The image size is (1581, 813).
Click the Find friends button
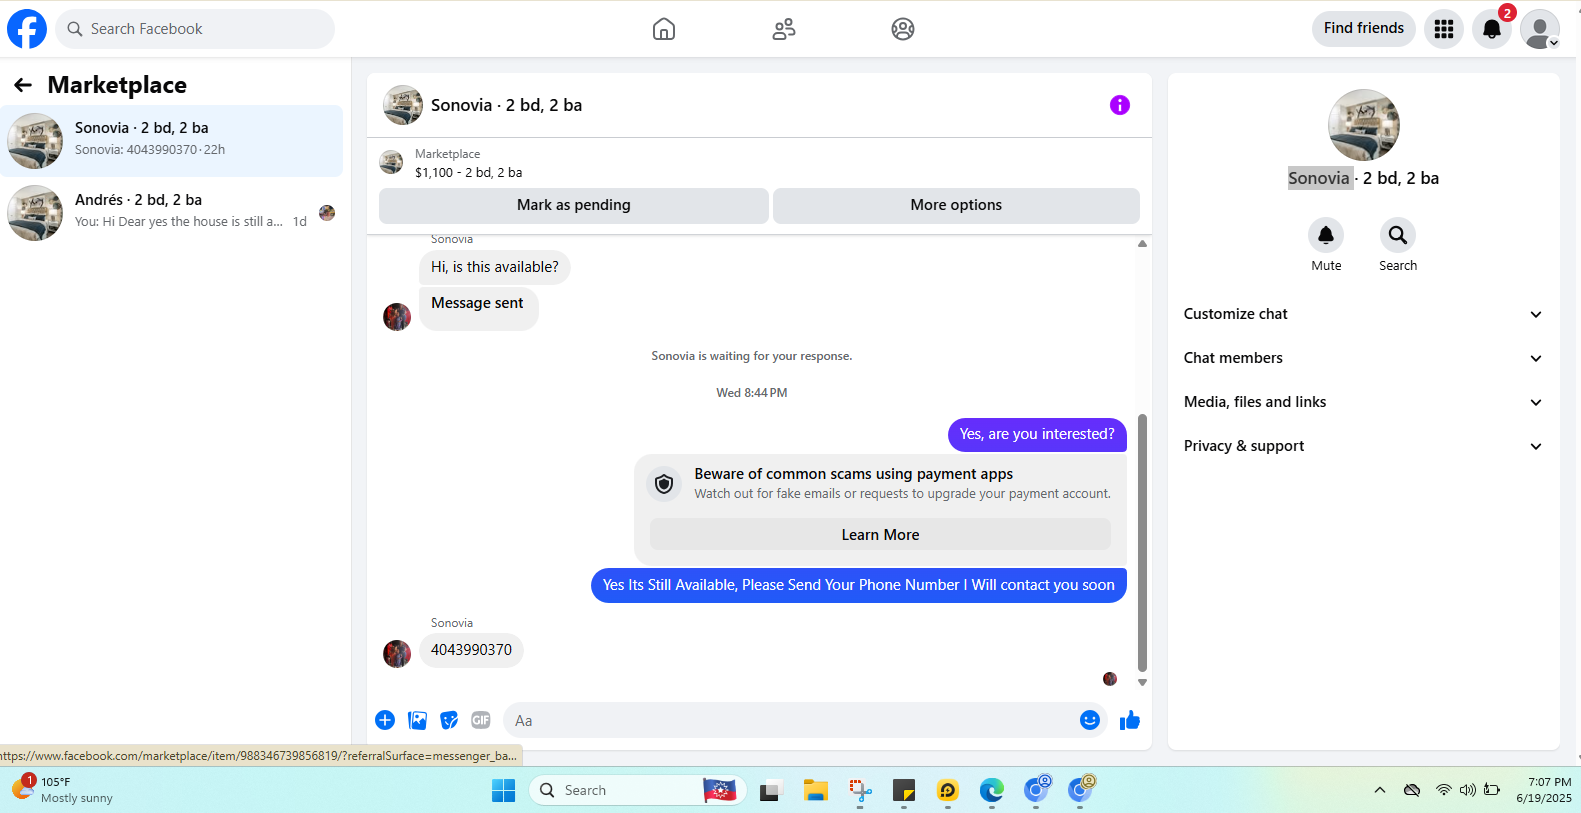coord(1364,28)
